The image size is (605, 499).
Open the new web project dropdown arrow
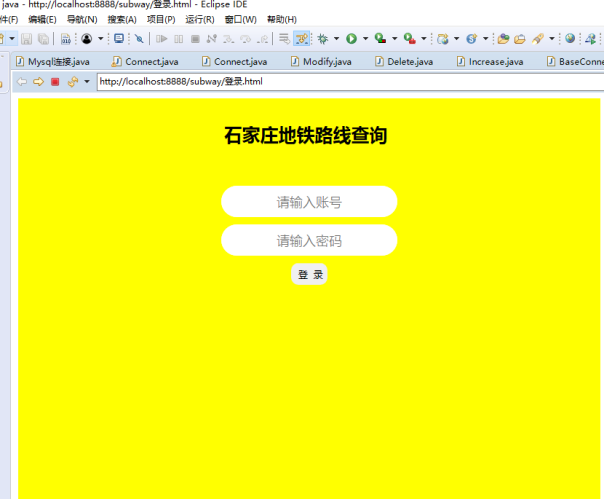tap(456, 39)
